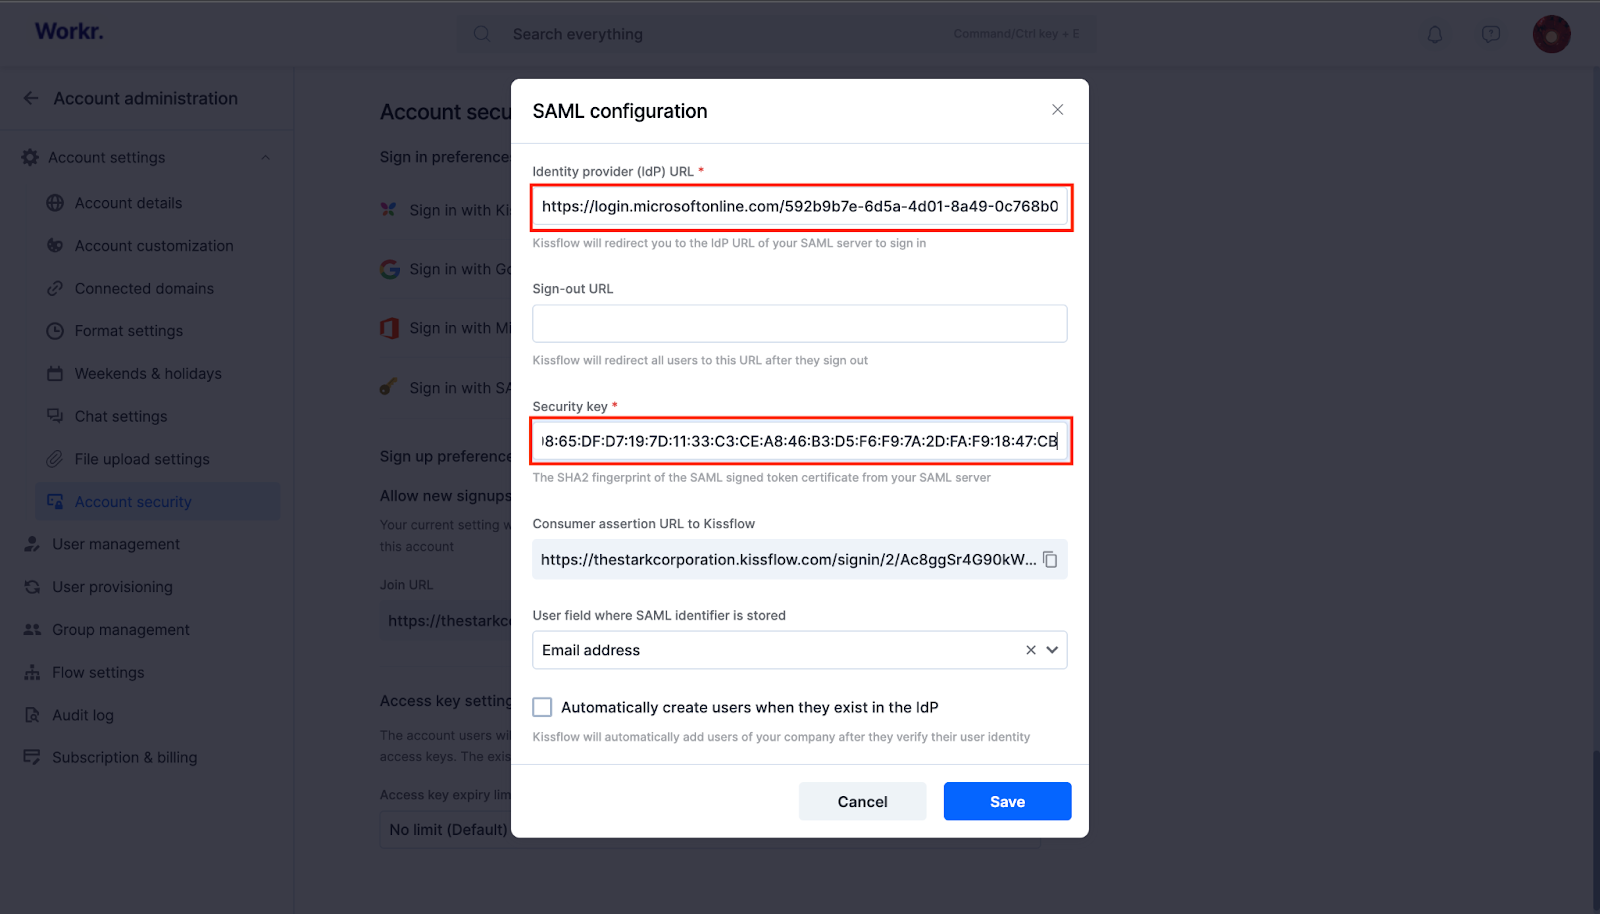Copy the consumer assertion URL
The width and height of the screenshot is (1600, 914).
click(1050, 560)
